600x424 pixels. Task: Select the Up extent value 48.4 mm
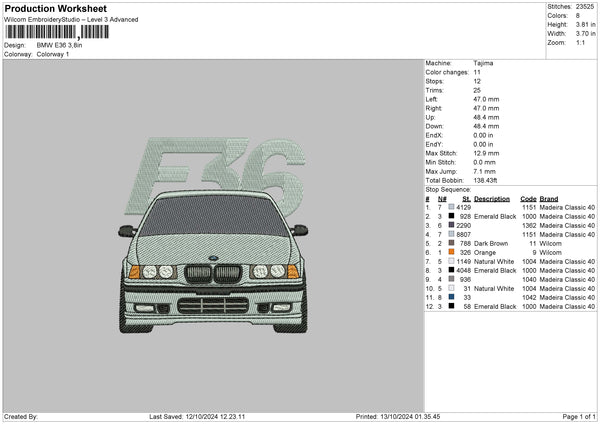pos(486,117)
